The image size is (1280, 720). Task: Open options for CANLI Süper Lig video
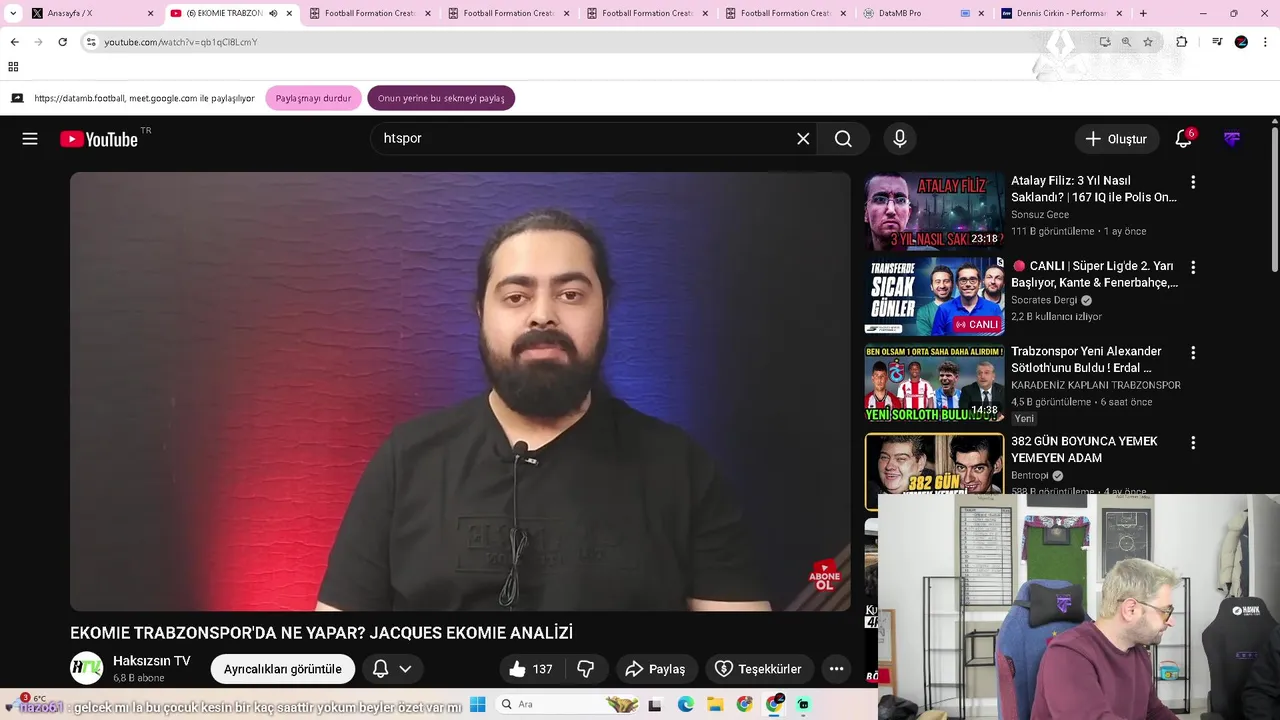pyautogui.click(x=1192, y=268)
